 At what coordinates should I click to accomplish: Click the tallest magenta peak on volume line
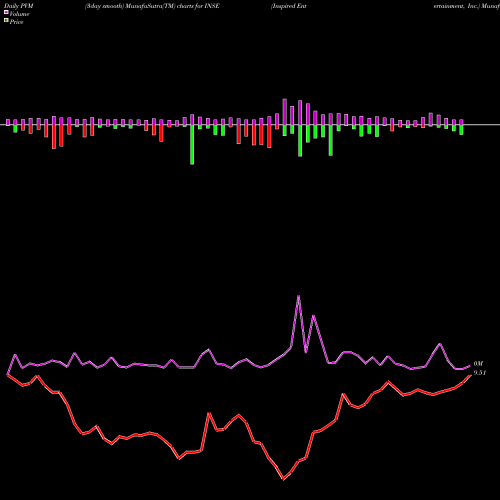coord(298,296)
